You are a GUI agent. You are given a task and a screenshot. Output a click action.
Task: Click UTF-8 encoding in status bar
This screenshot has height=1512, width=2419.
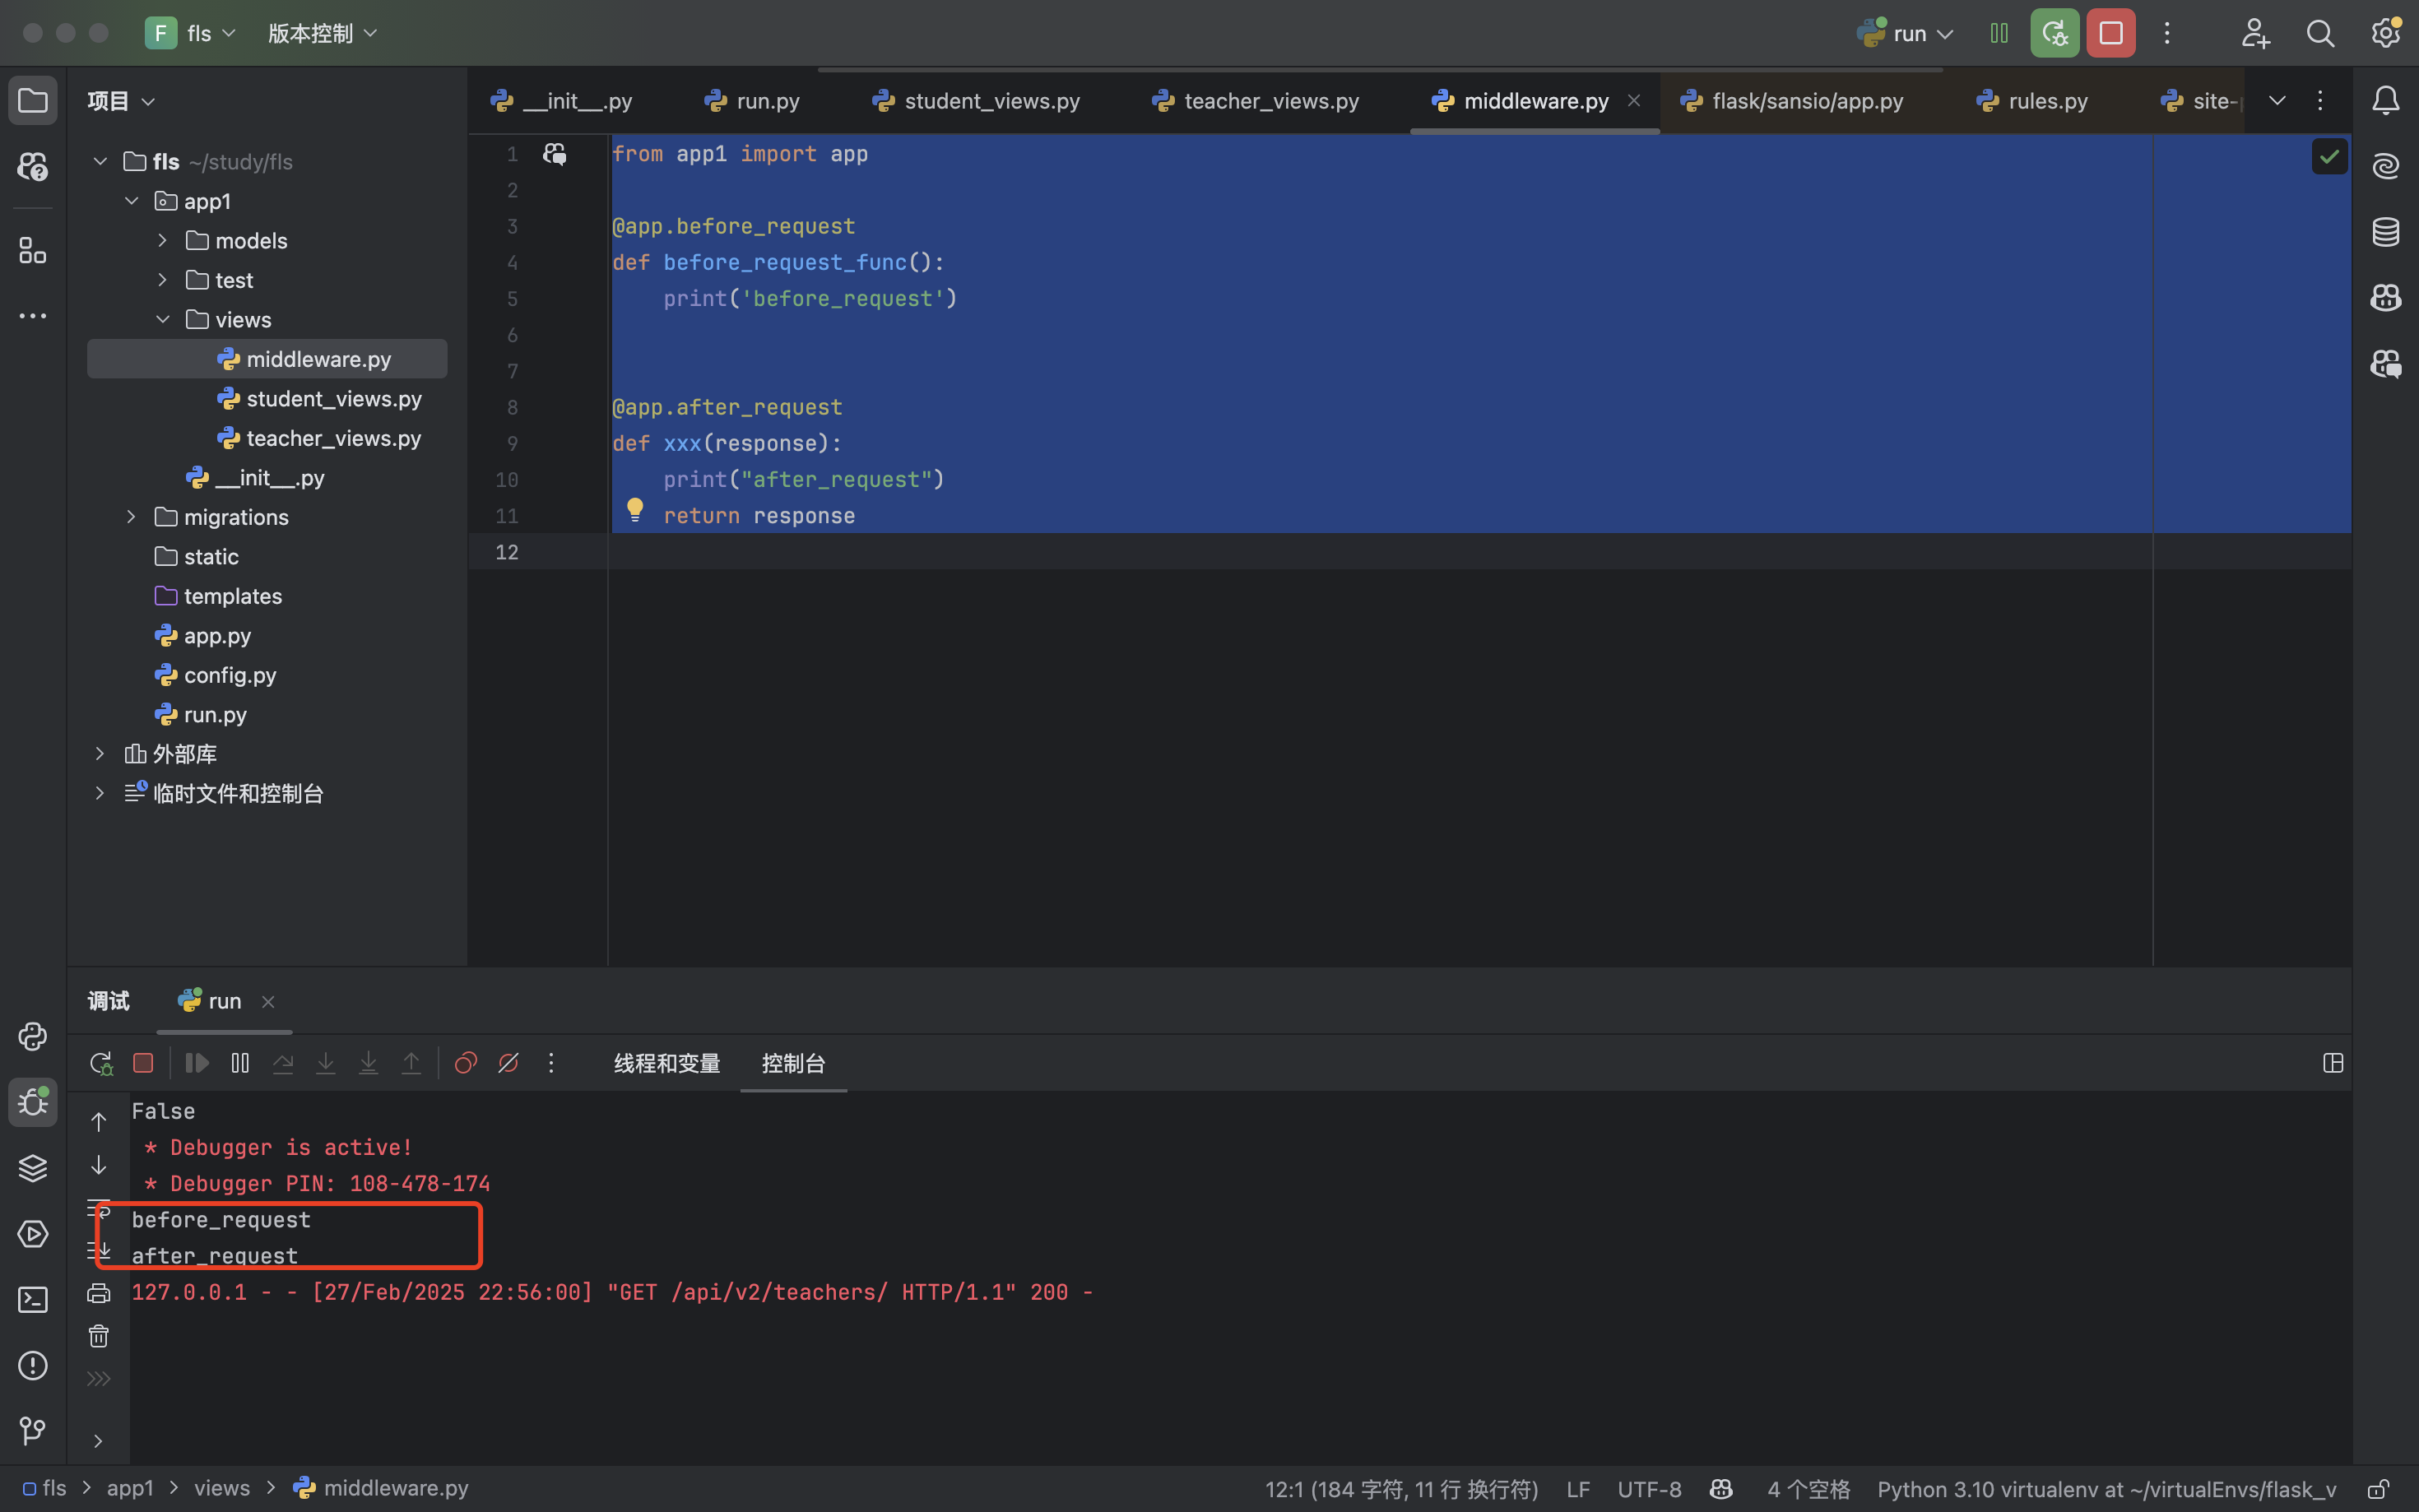click(x=1649, y=1489)
